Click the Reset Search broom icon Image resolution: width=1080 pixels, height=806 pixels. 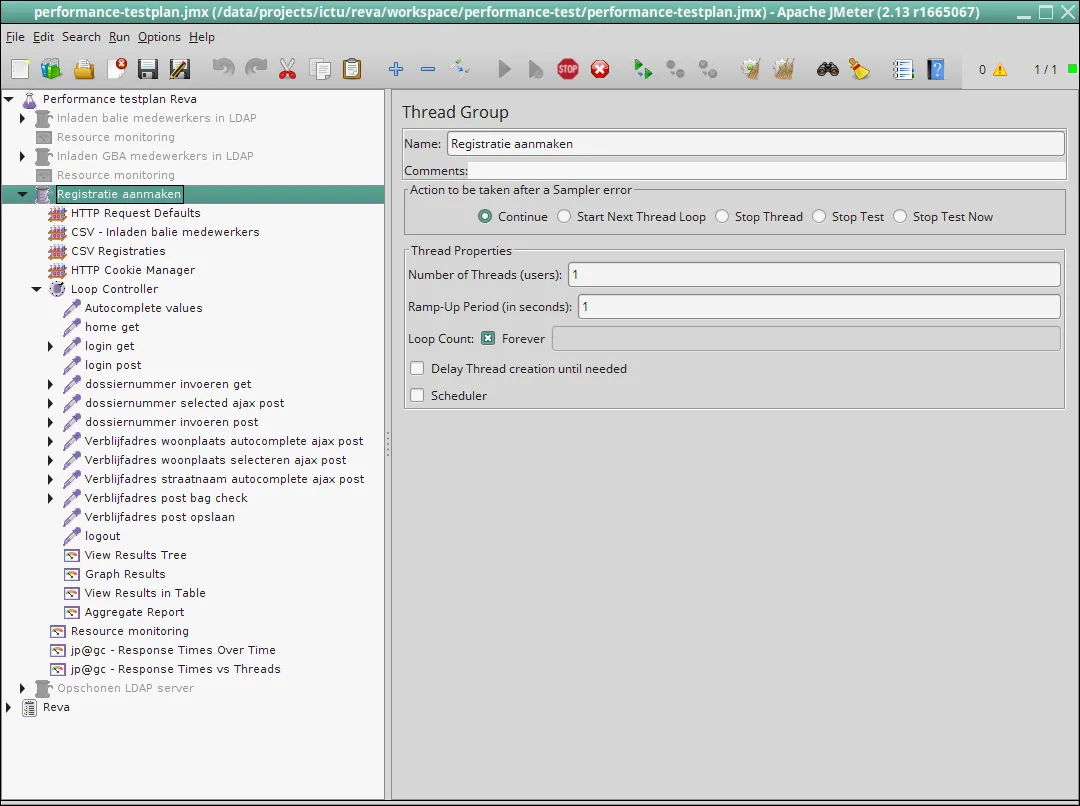(859, 69)
